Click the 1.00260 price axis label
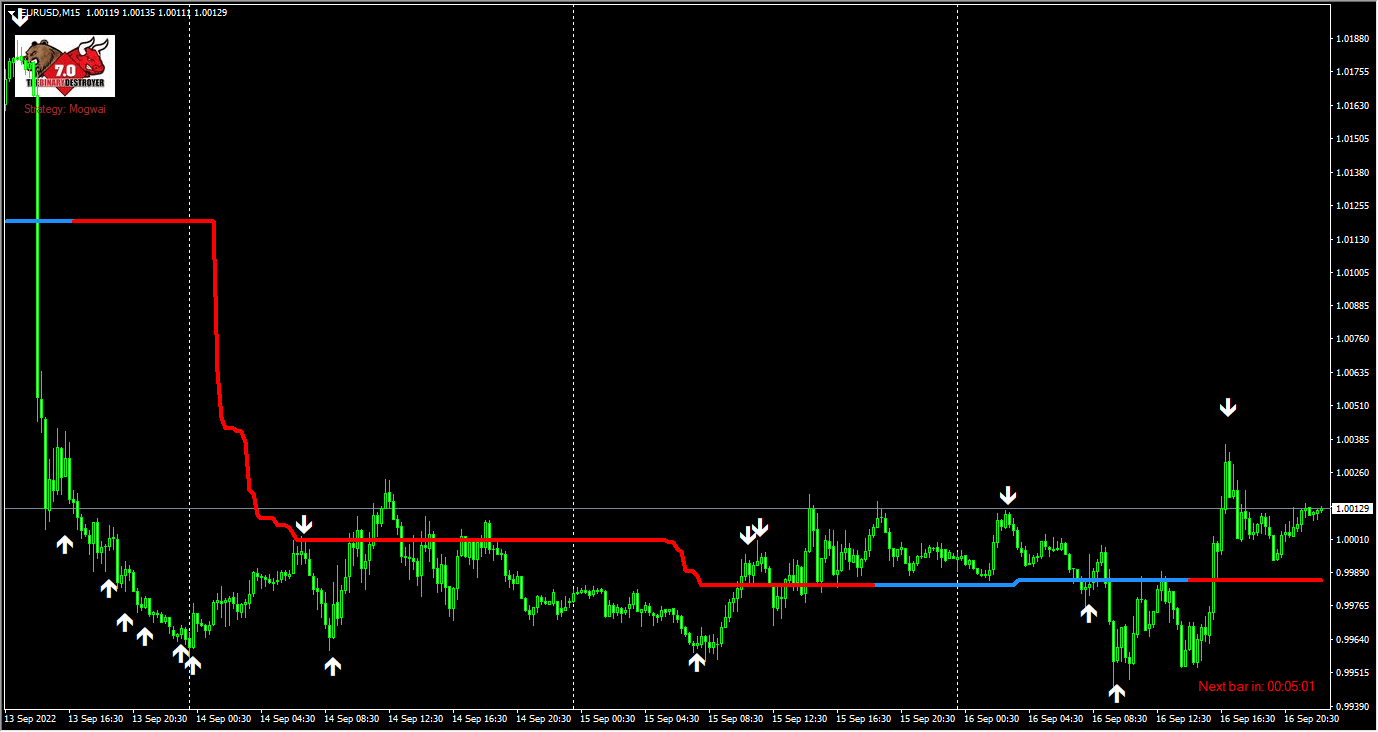1378x732 pixels. click(1352, 473)
